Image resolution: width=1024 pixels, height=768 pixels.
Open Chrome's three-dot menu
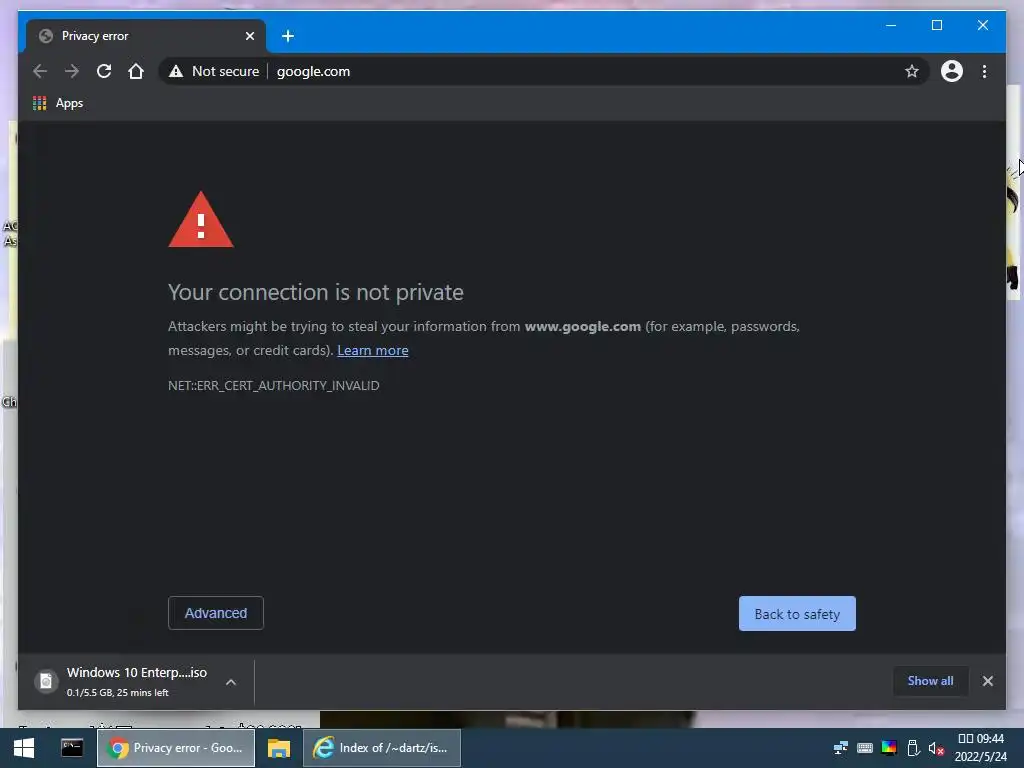pyautogui.click(x=984, y=71)
